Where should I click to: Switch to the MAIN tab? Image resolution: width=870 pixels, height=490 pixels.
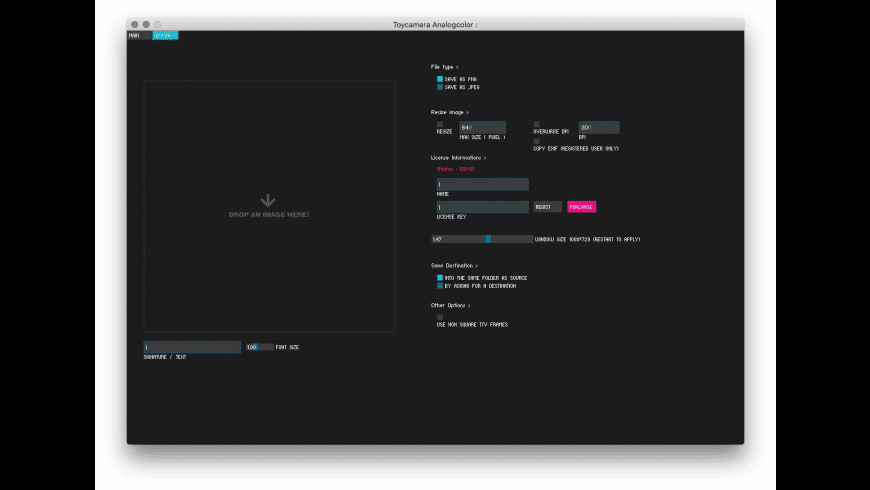point(139,36)
